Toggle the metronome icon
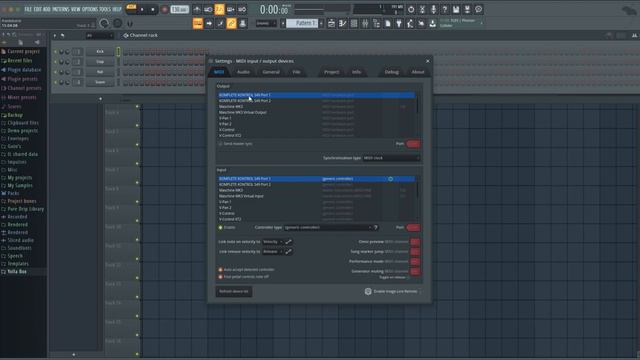The image size is (640, 360). pos(197,9)
